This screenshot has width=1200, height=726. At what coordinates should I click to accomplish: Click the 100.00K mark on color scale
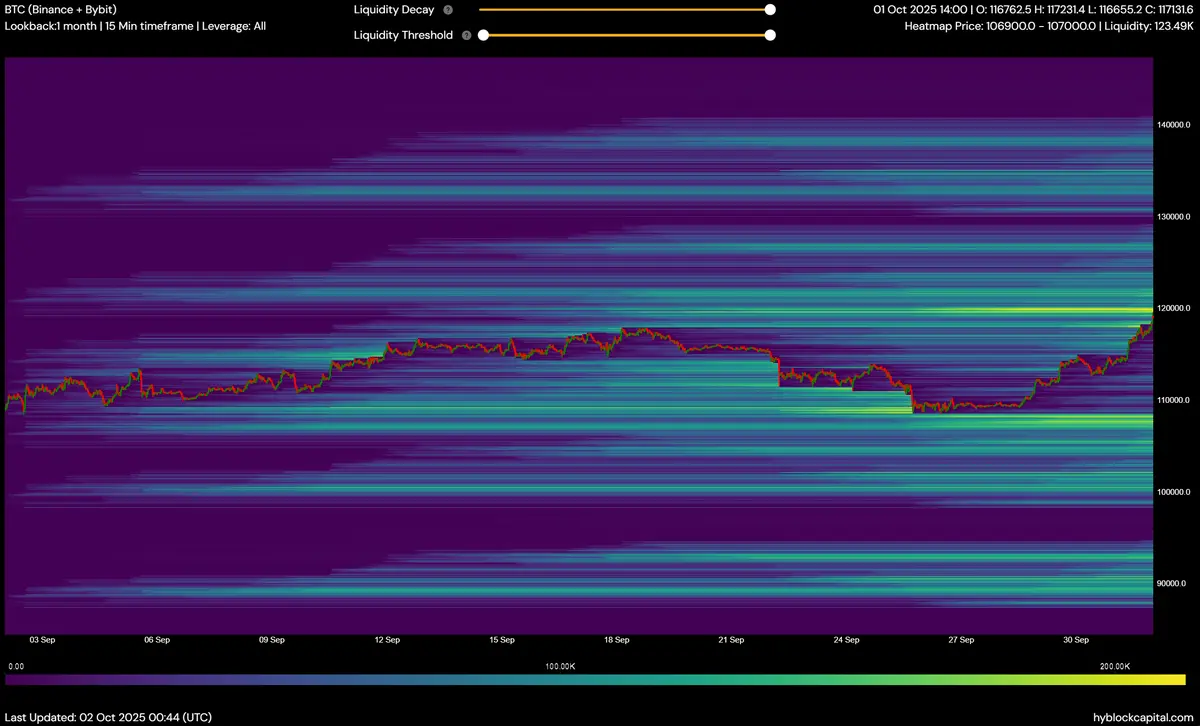(560, 666)
